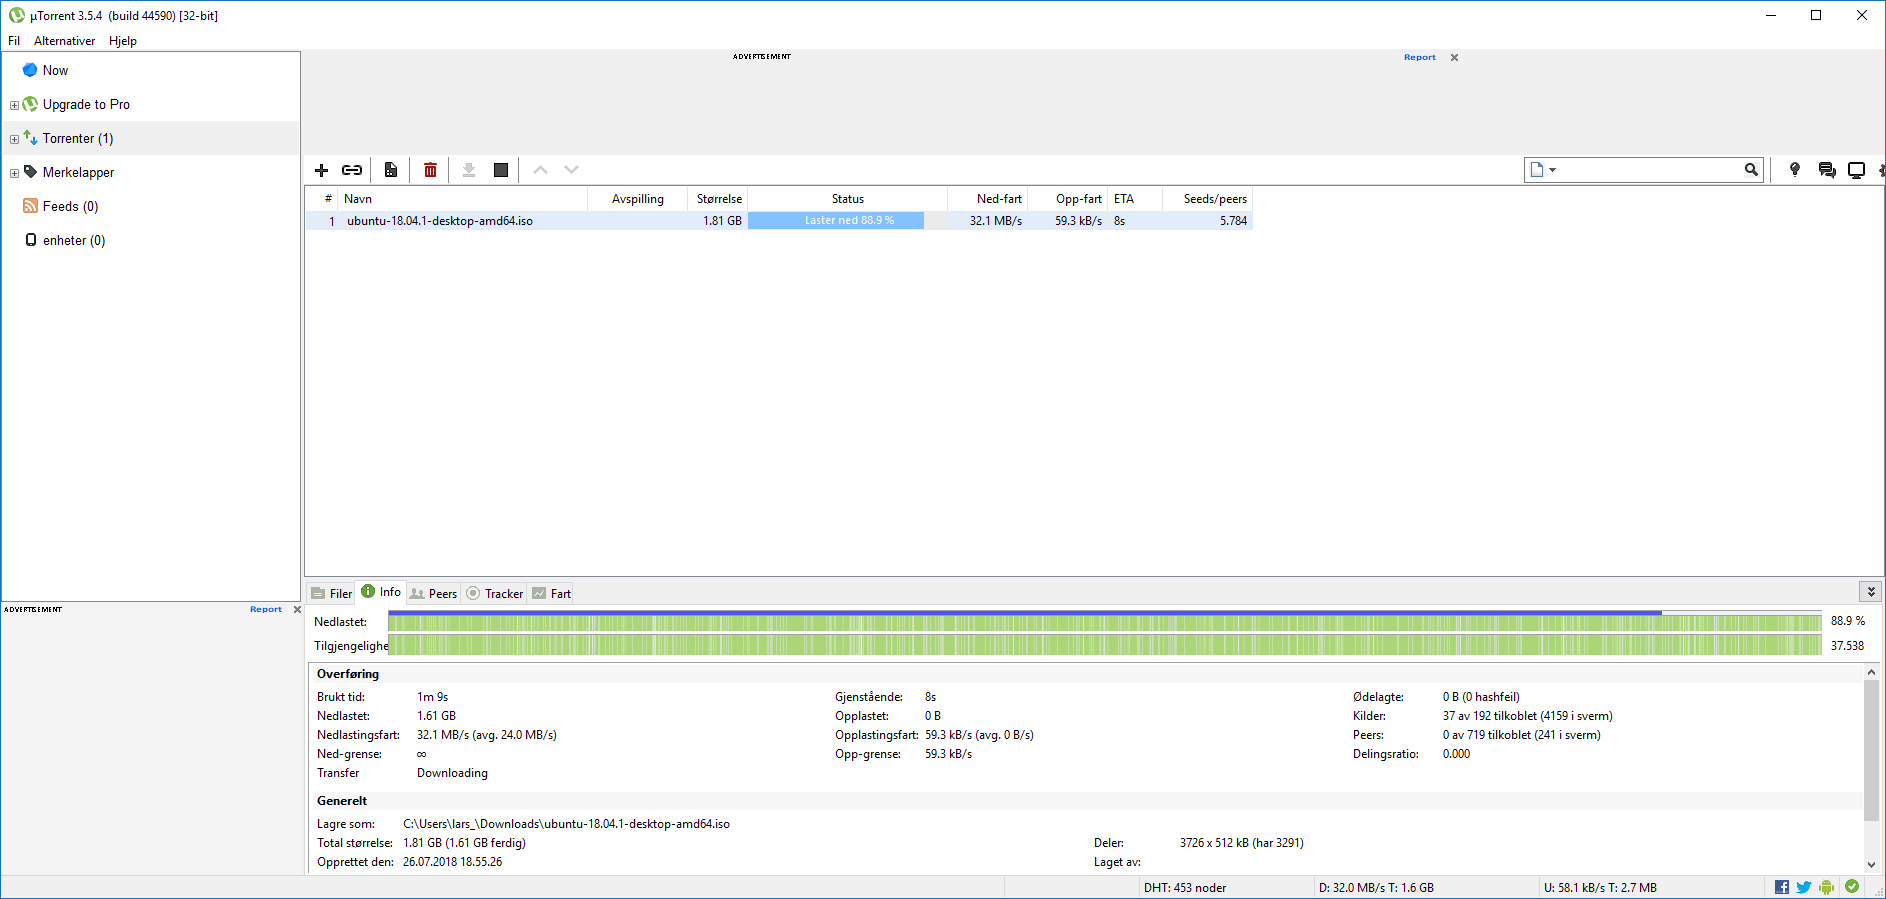
Task: Select Torrenter (1) in sidebar
Action: click(x=78, y=138)
